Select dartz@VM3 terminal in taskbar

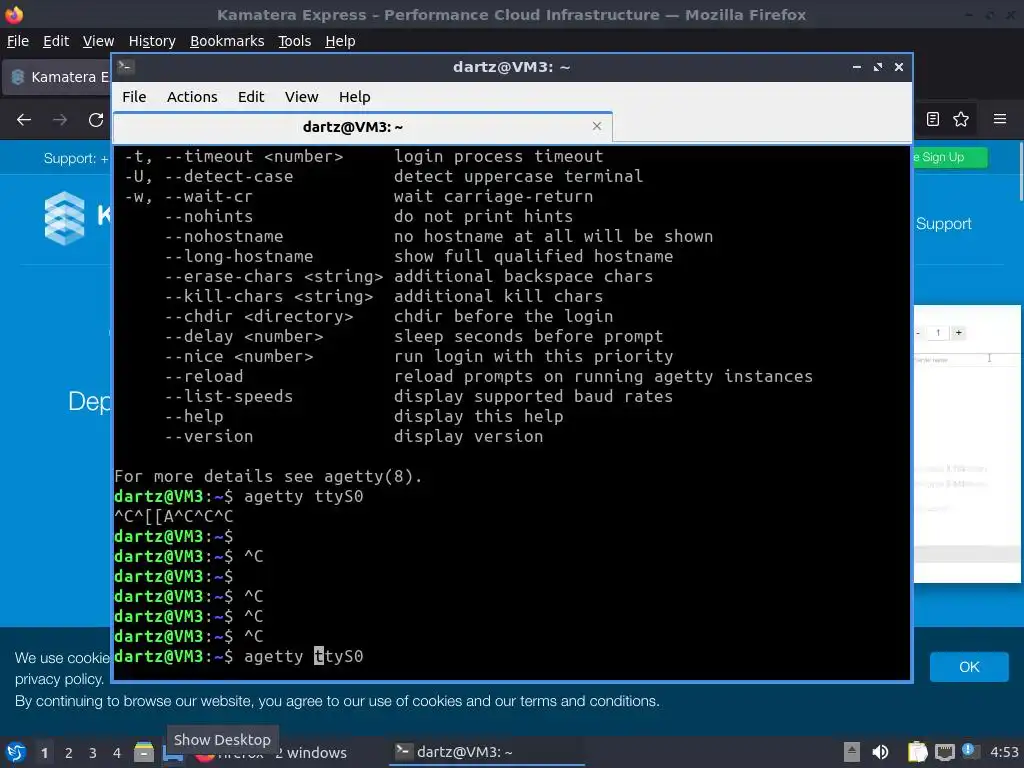click(x=487, y=752)
